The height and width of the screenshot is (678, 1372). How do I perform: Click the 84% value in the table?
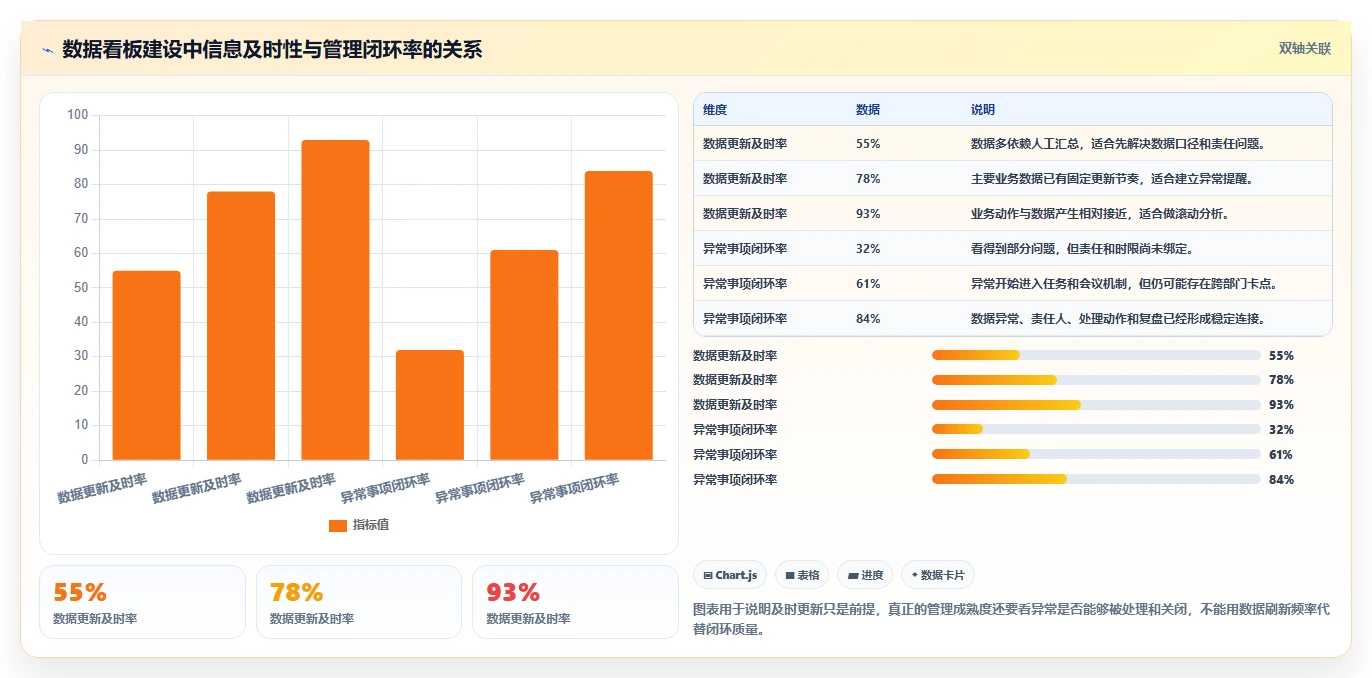point(868,319)
